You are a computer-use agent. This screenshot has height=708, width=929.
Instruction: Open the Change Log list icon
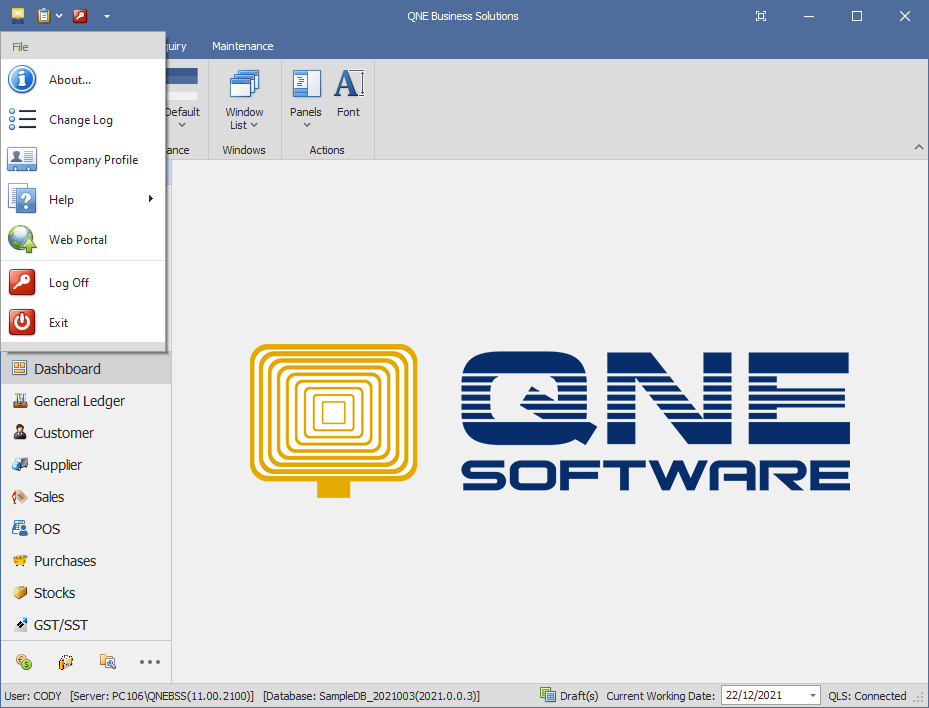coord(22,120)
